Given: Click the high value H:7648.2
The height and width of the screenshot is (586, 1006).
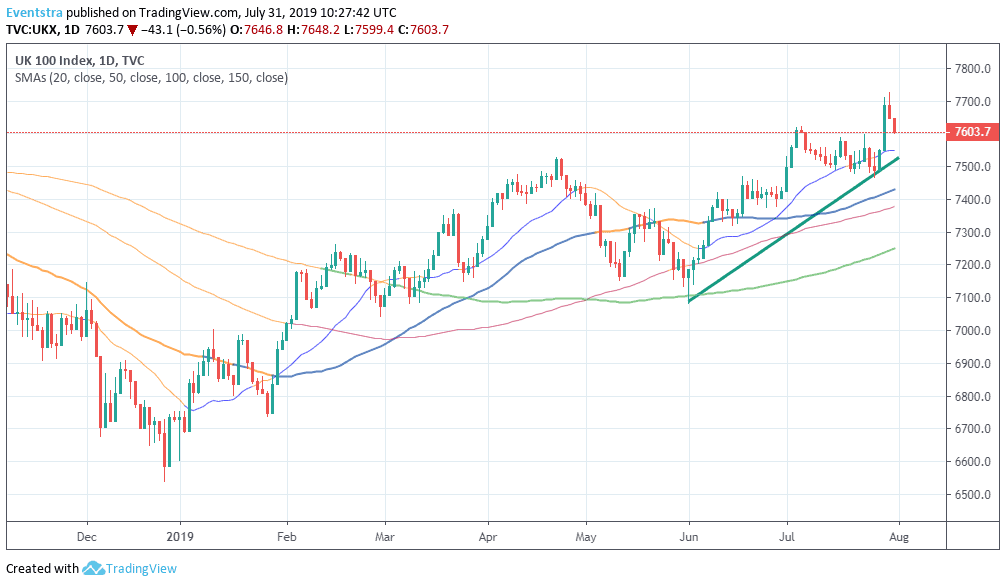Looking at the screenshot, I should point(313,30).
